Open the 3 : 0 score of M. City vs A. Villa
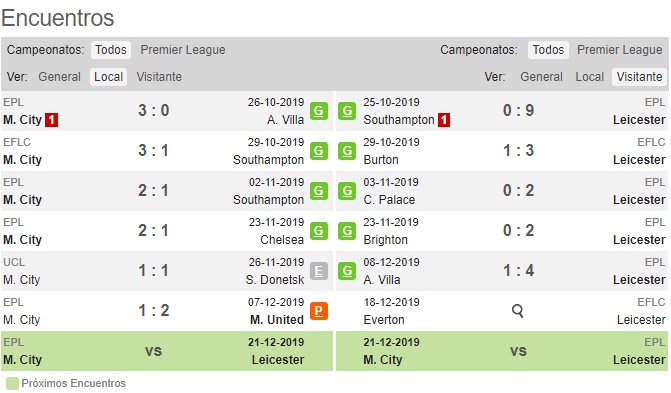The height and width of the screenshot is (393, 671). 154,111
